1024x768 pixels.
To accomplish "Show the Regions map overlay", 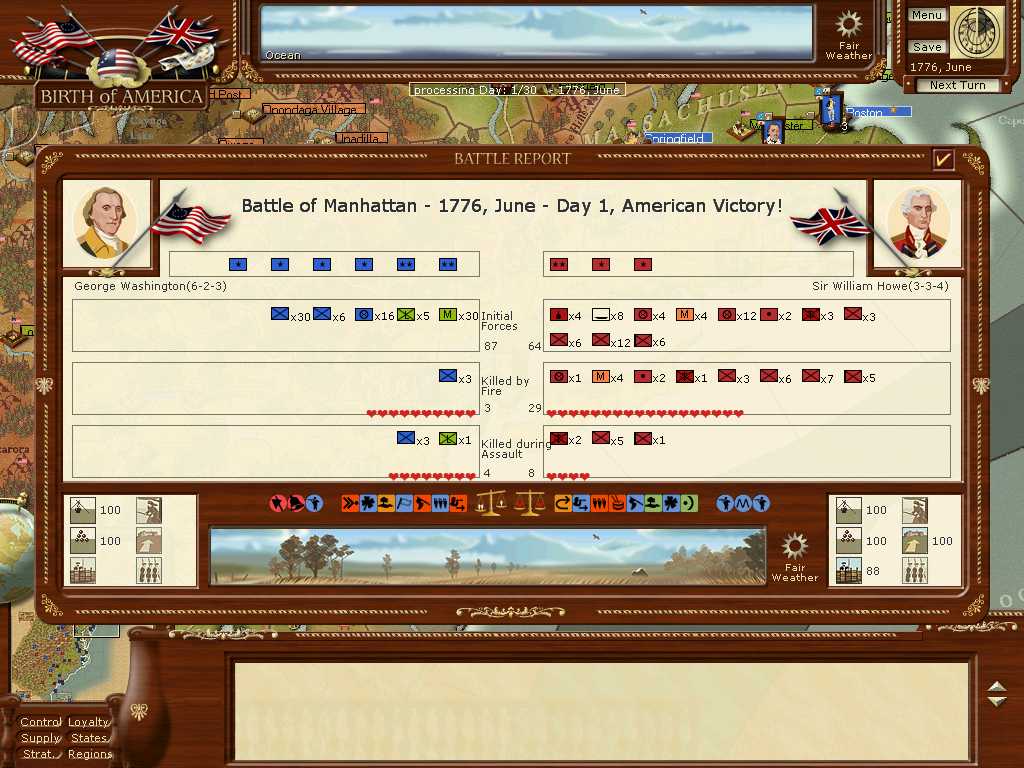I will pyautogui.click(x=90, y=754).
